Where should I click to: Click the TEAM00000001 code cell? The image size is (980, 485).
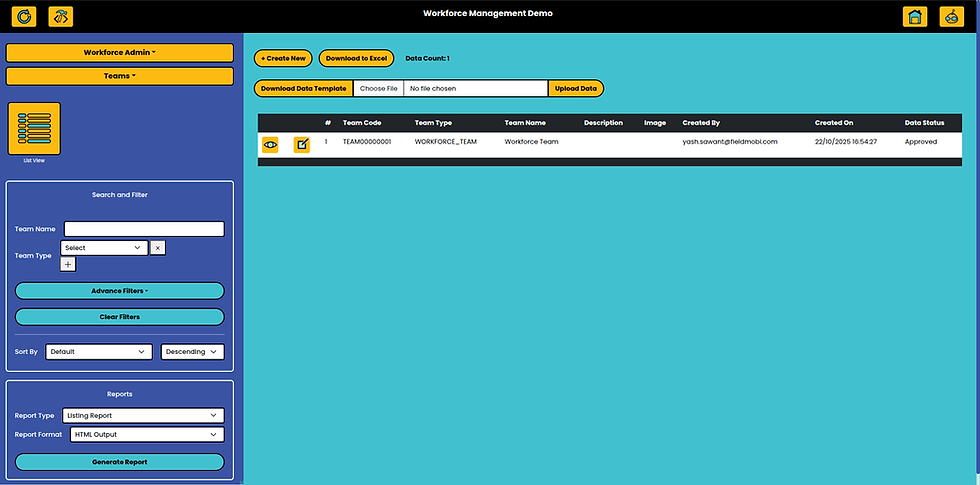coord(367,142)
